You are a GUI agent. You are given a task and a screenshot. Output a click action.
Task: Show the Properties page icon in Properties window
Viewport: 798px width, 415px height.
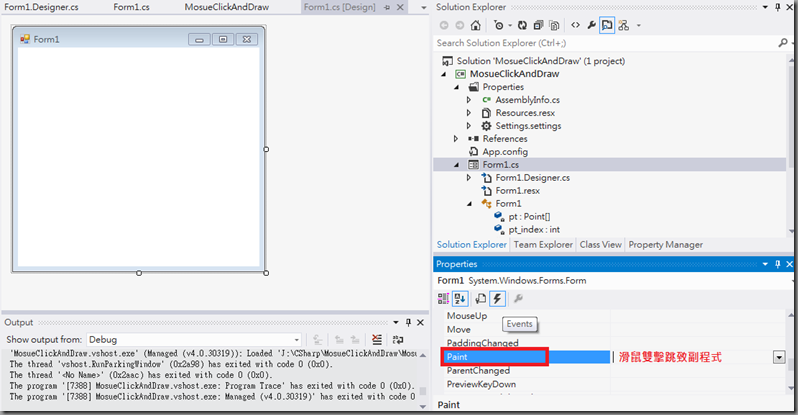[480, 299]
